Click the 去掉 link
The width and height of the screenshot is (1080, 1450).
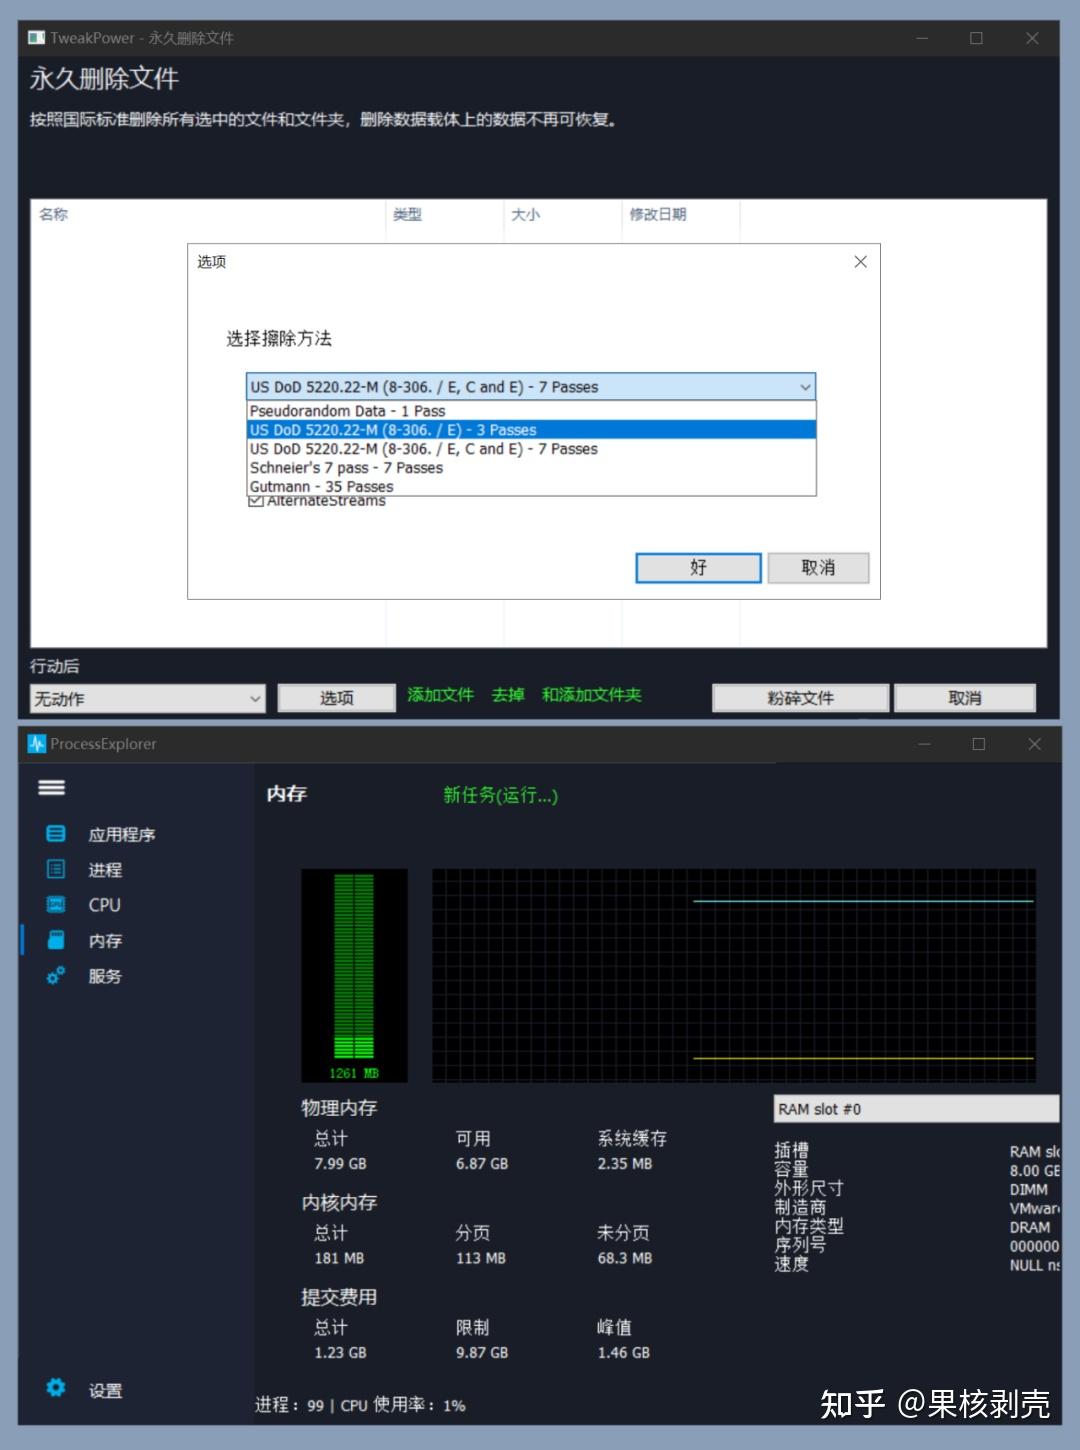pyautogui.click(x=508, y=695)
